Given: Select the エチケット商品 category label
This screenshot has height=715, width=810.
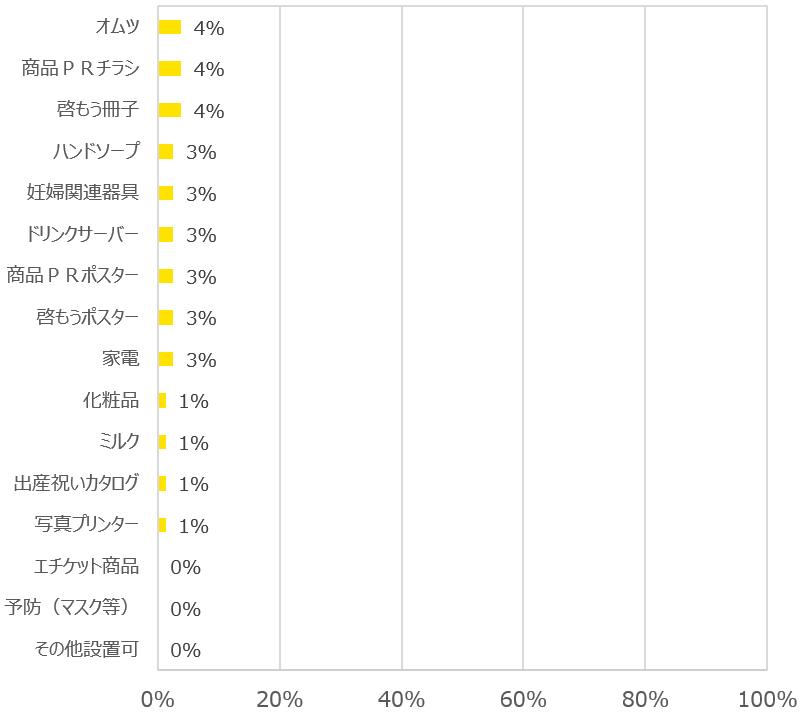Looking at the screenshot, I should [86, 567].
